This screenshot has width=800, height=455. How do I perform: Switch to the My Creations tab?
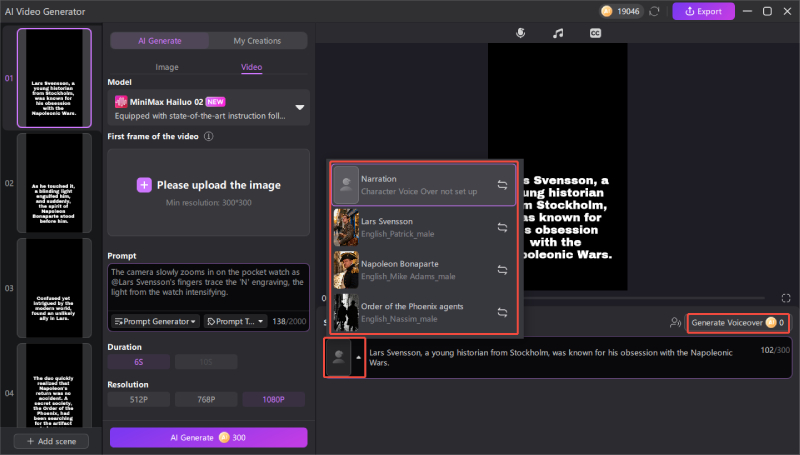257,41
